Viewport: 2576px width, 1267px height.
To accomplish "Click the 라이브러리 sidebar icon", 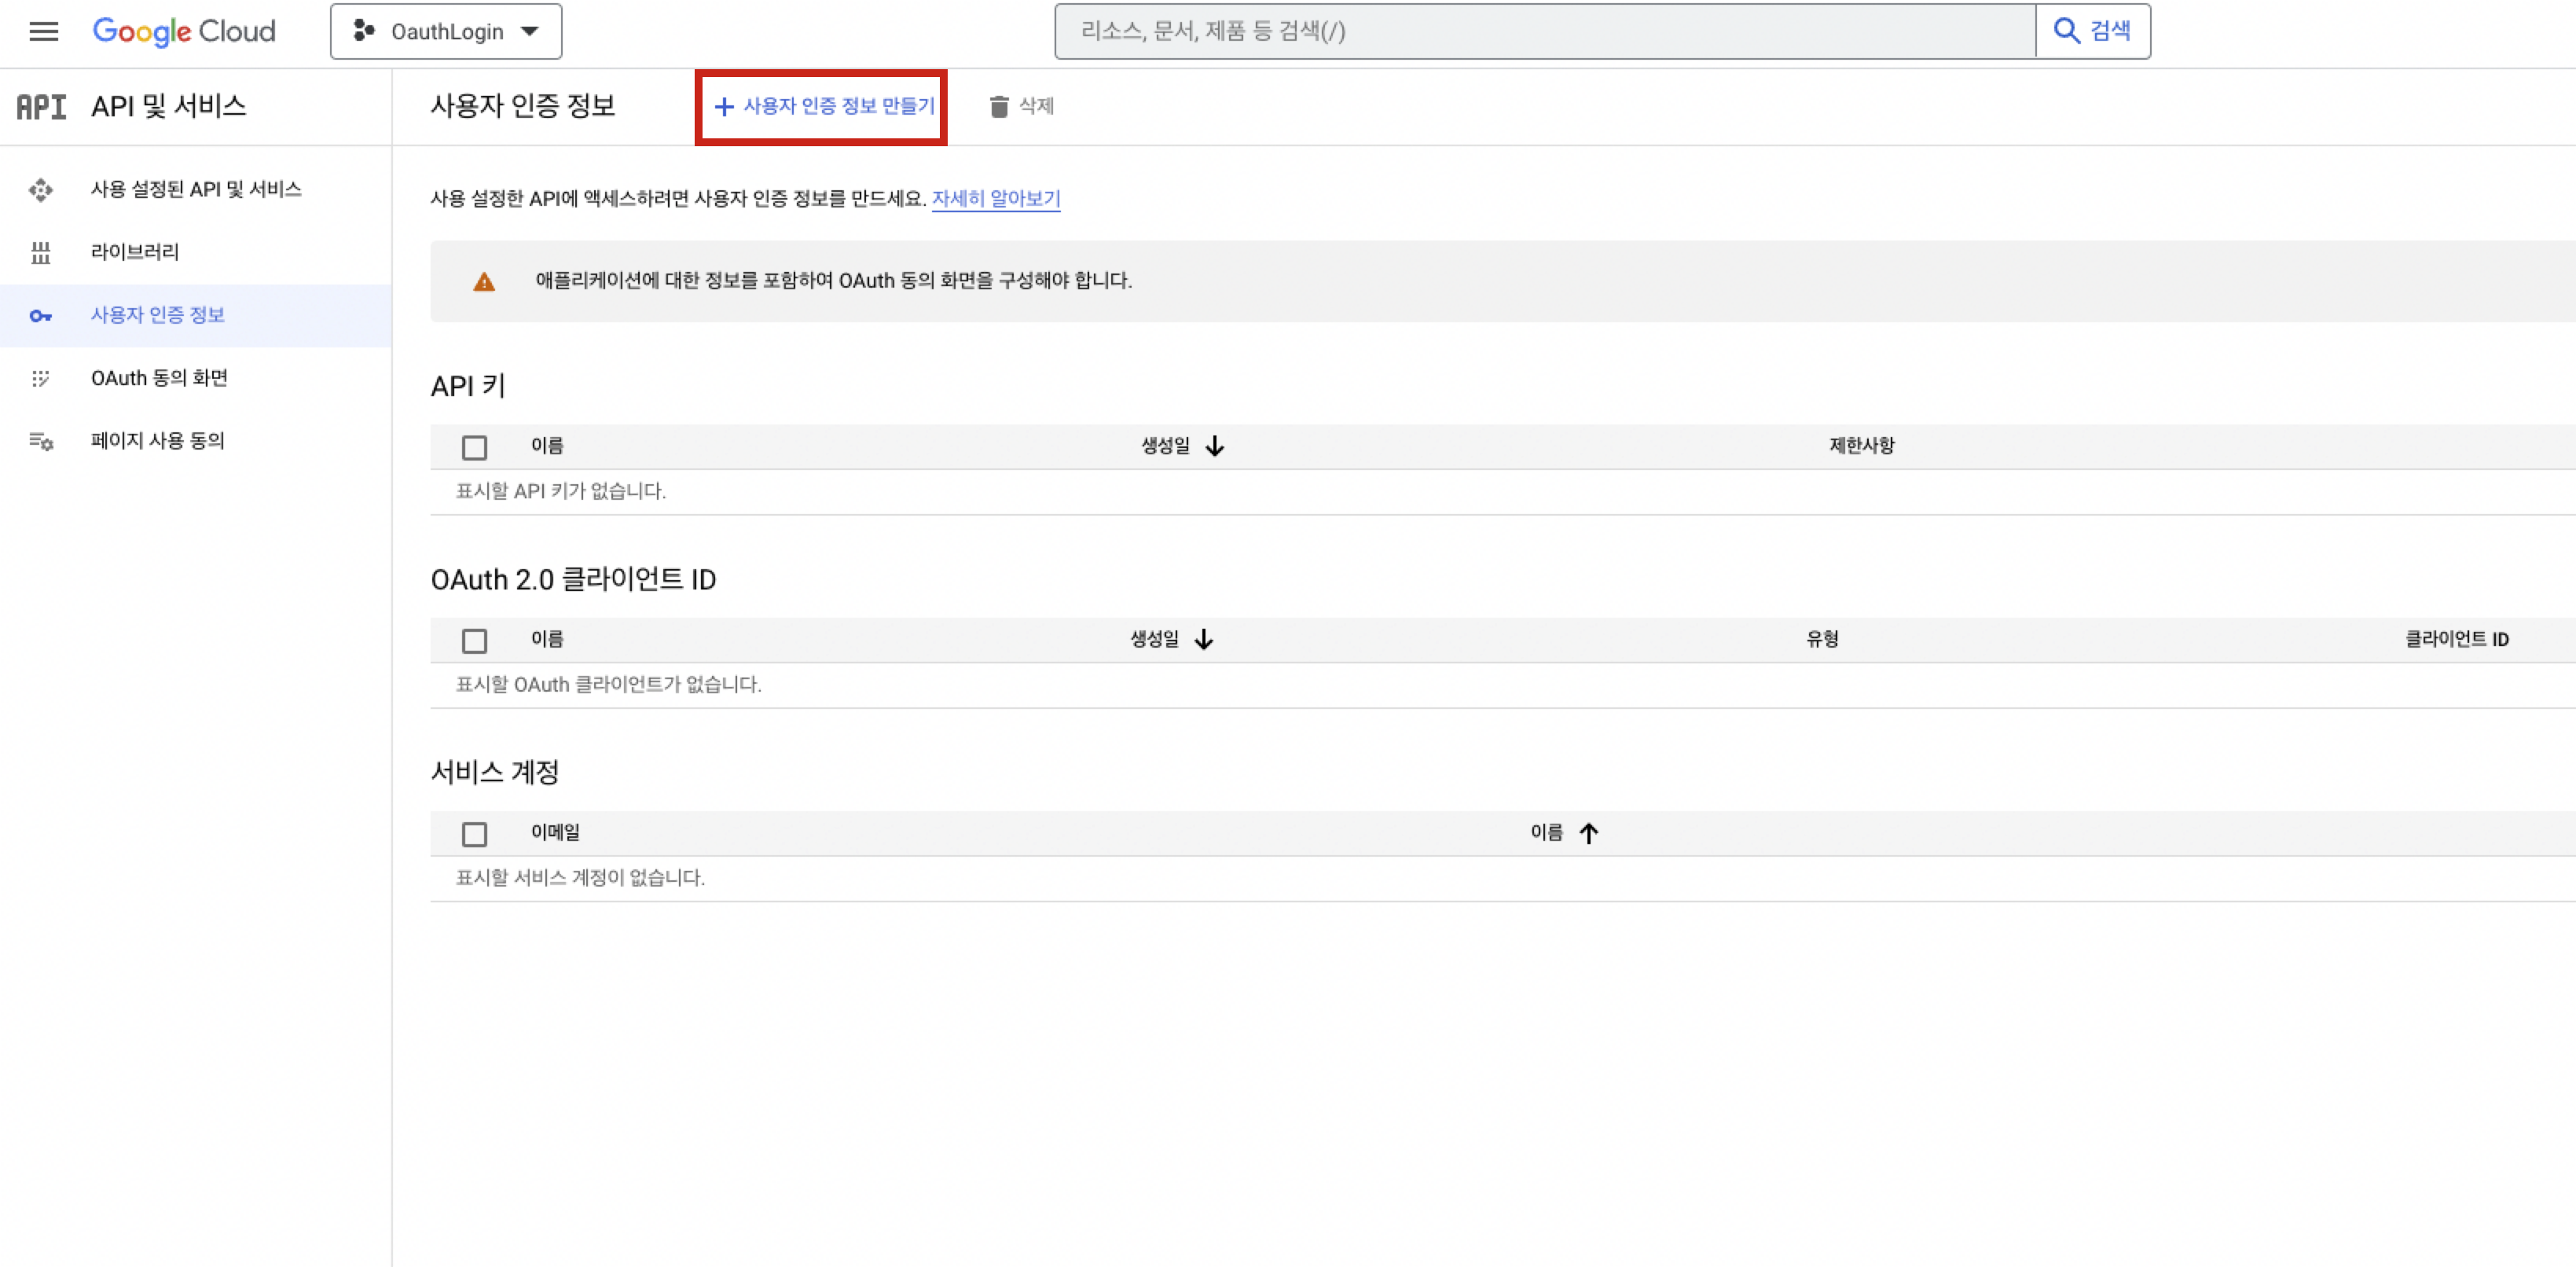I will click(41, 253).
